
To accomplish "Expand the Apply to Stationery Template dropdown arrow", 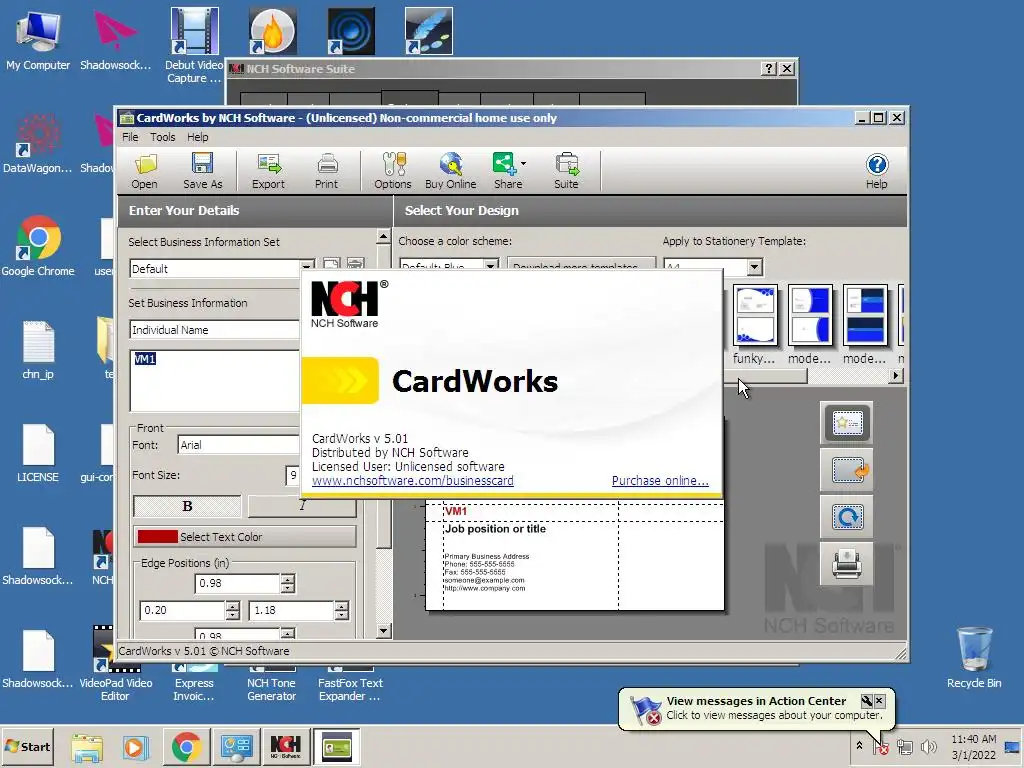I will pyautogui.click(x=755, y=266).
